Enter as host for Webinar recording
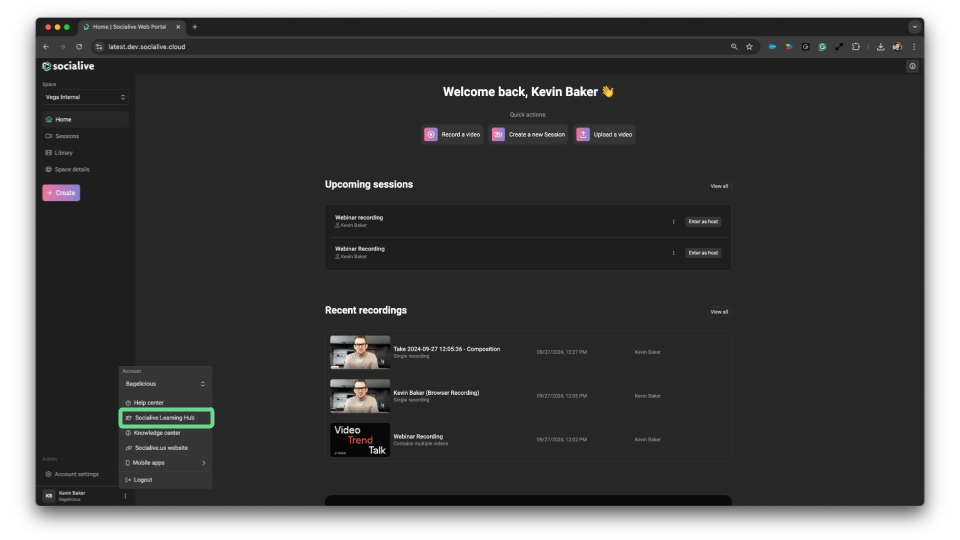Viewport: 960px width, 540px height. point(703,222)
